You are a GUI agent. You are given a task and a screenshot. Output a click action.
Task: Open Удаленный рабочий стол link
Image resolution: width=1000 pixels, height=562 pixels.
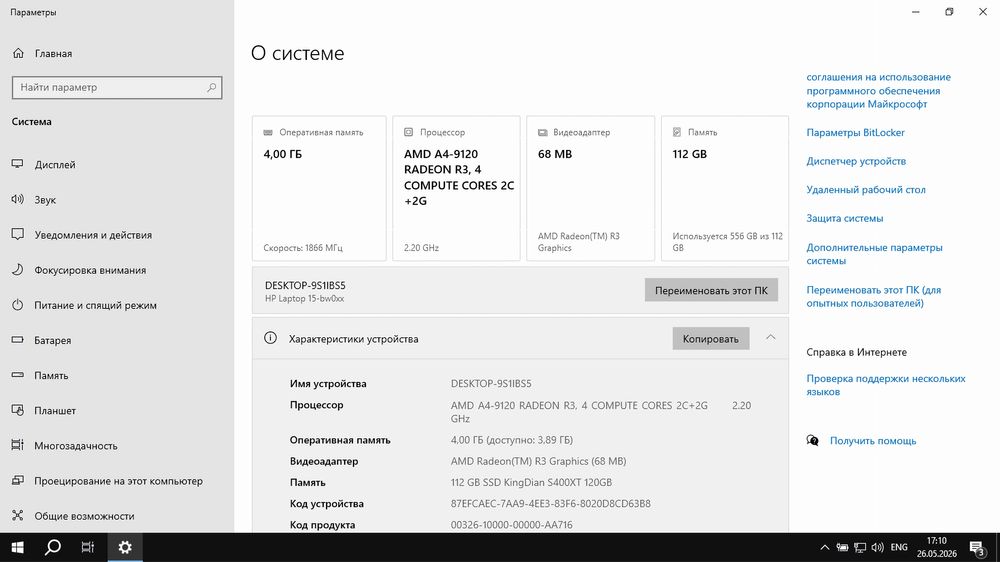click(865, 189)
